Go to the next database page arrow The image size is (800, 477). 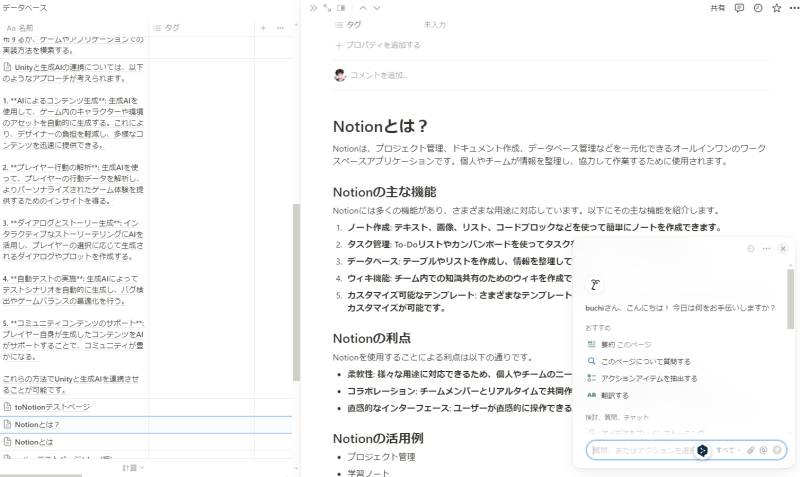pyautogui.click(x=377, y=7)
